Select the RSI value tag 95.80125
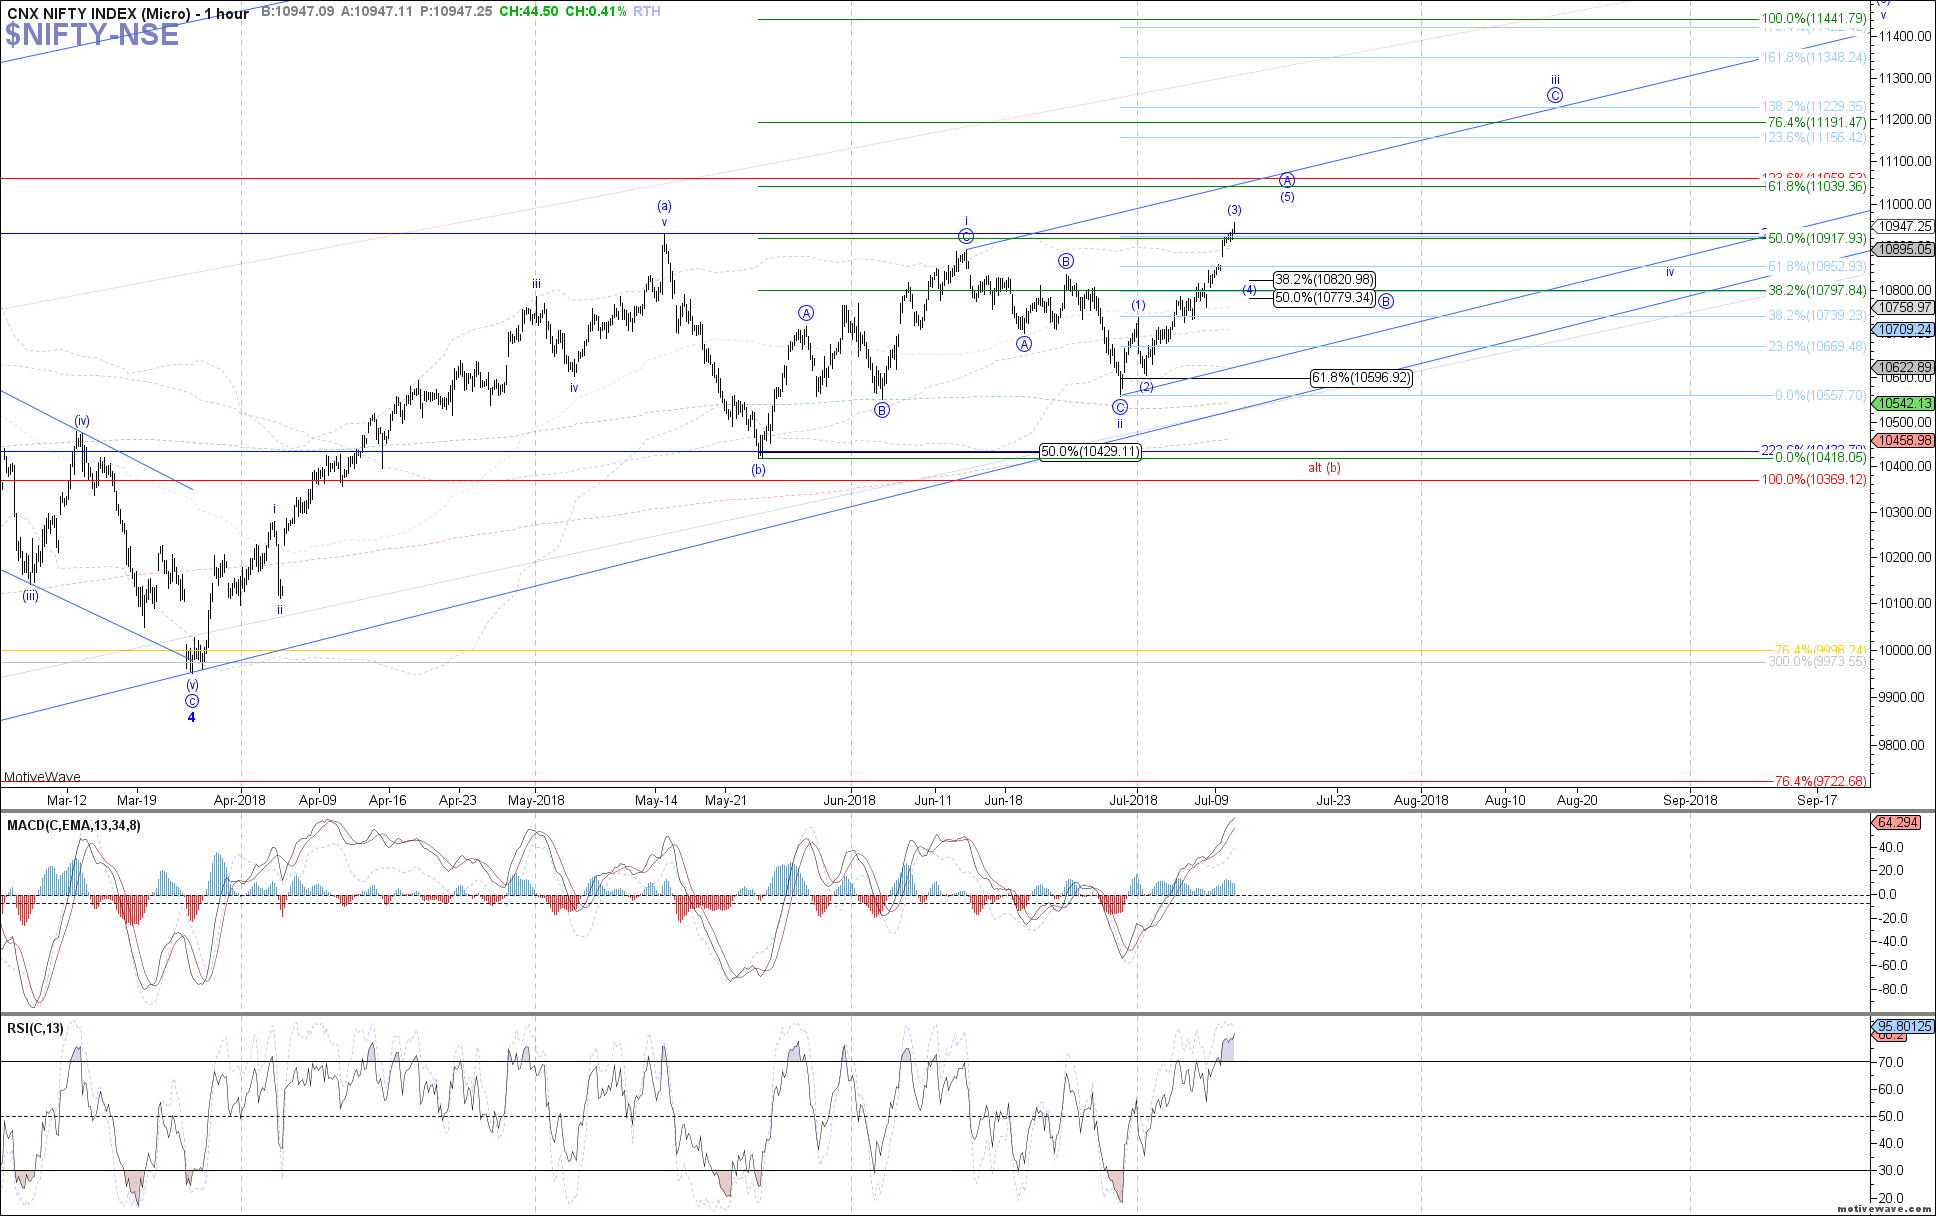 point(1902,1026)
